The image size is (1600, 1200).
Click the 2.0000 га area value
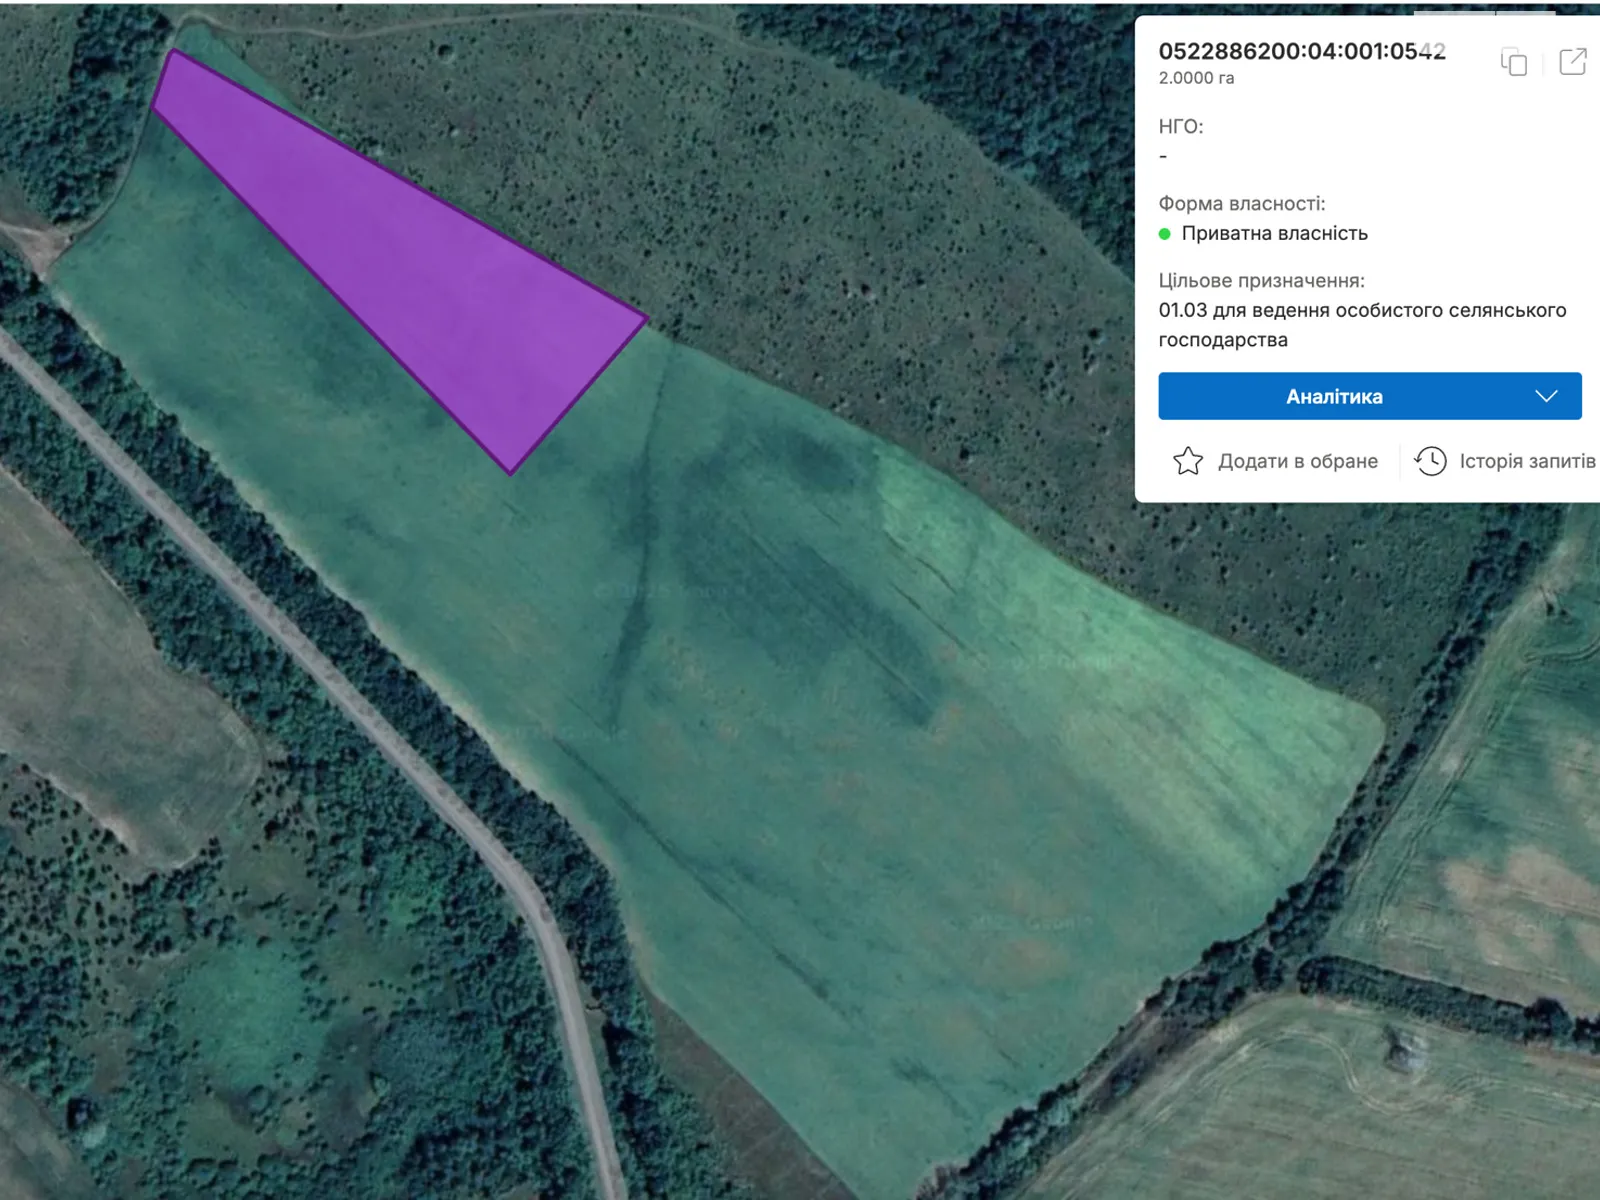pyautogui.click(x=1196, y=78)
